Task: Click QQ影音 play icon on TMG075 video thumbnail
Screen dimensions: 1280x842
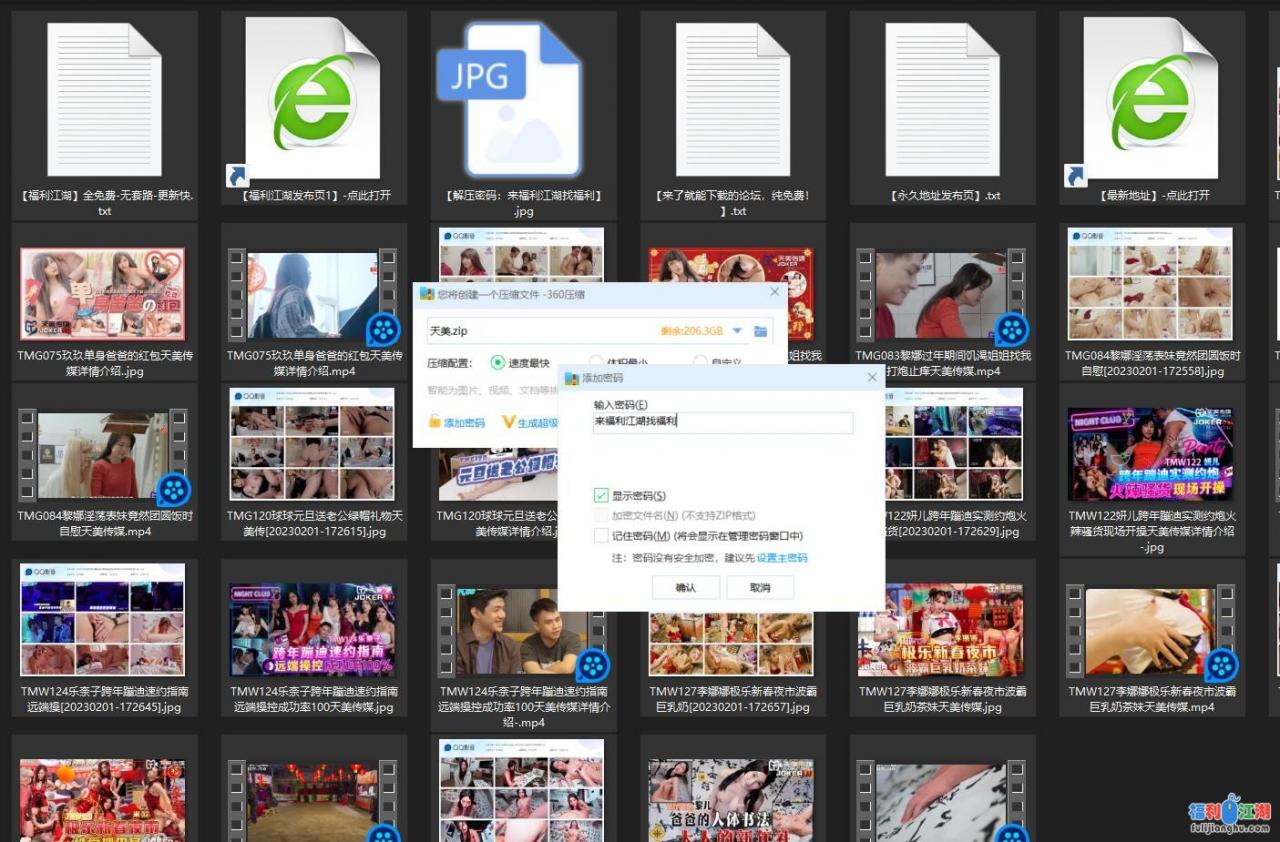Action: 381,328
